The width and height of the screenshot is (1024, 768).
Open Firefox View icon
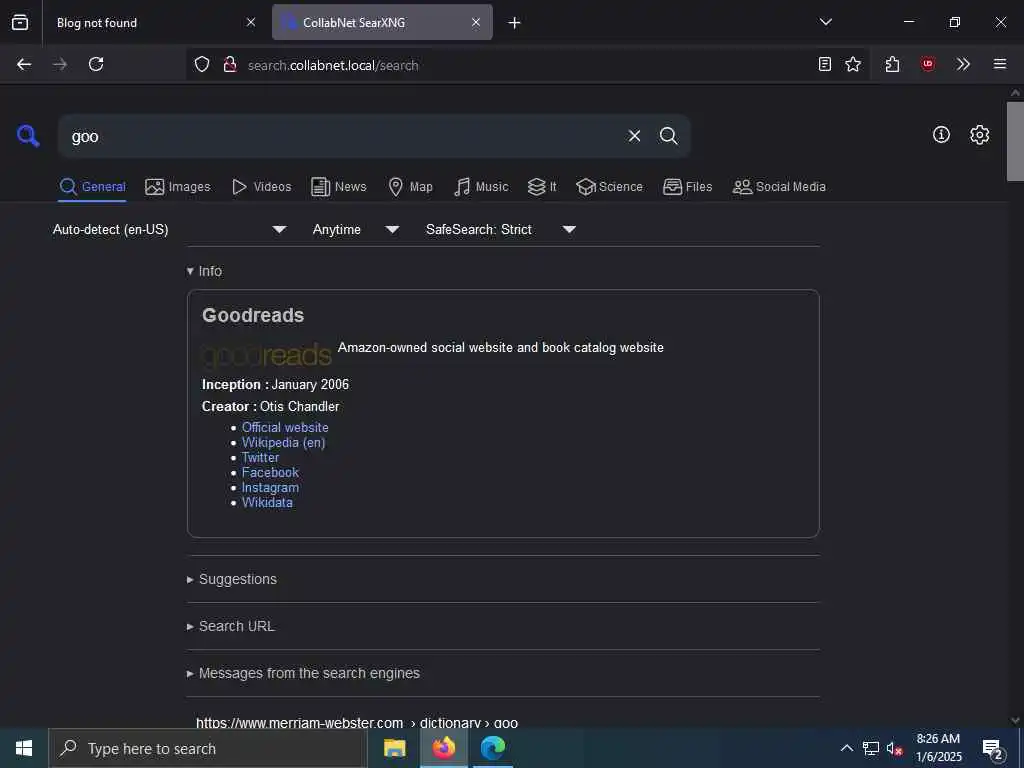pyautogui.click(x=20, y=22)
